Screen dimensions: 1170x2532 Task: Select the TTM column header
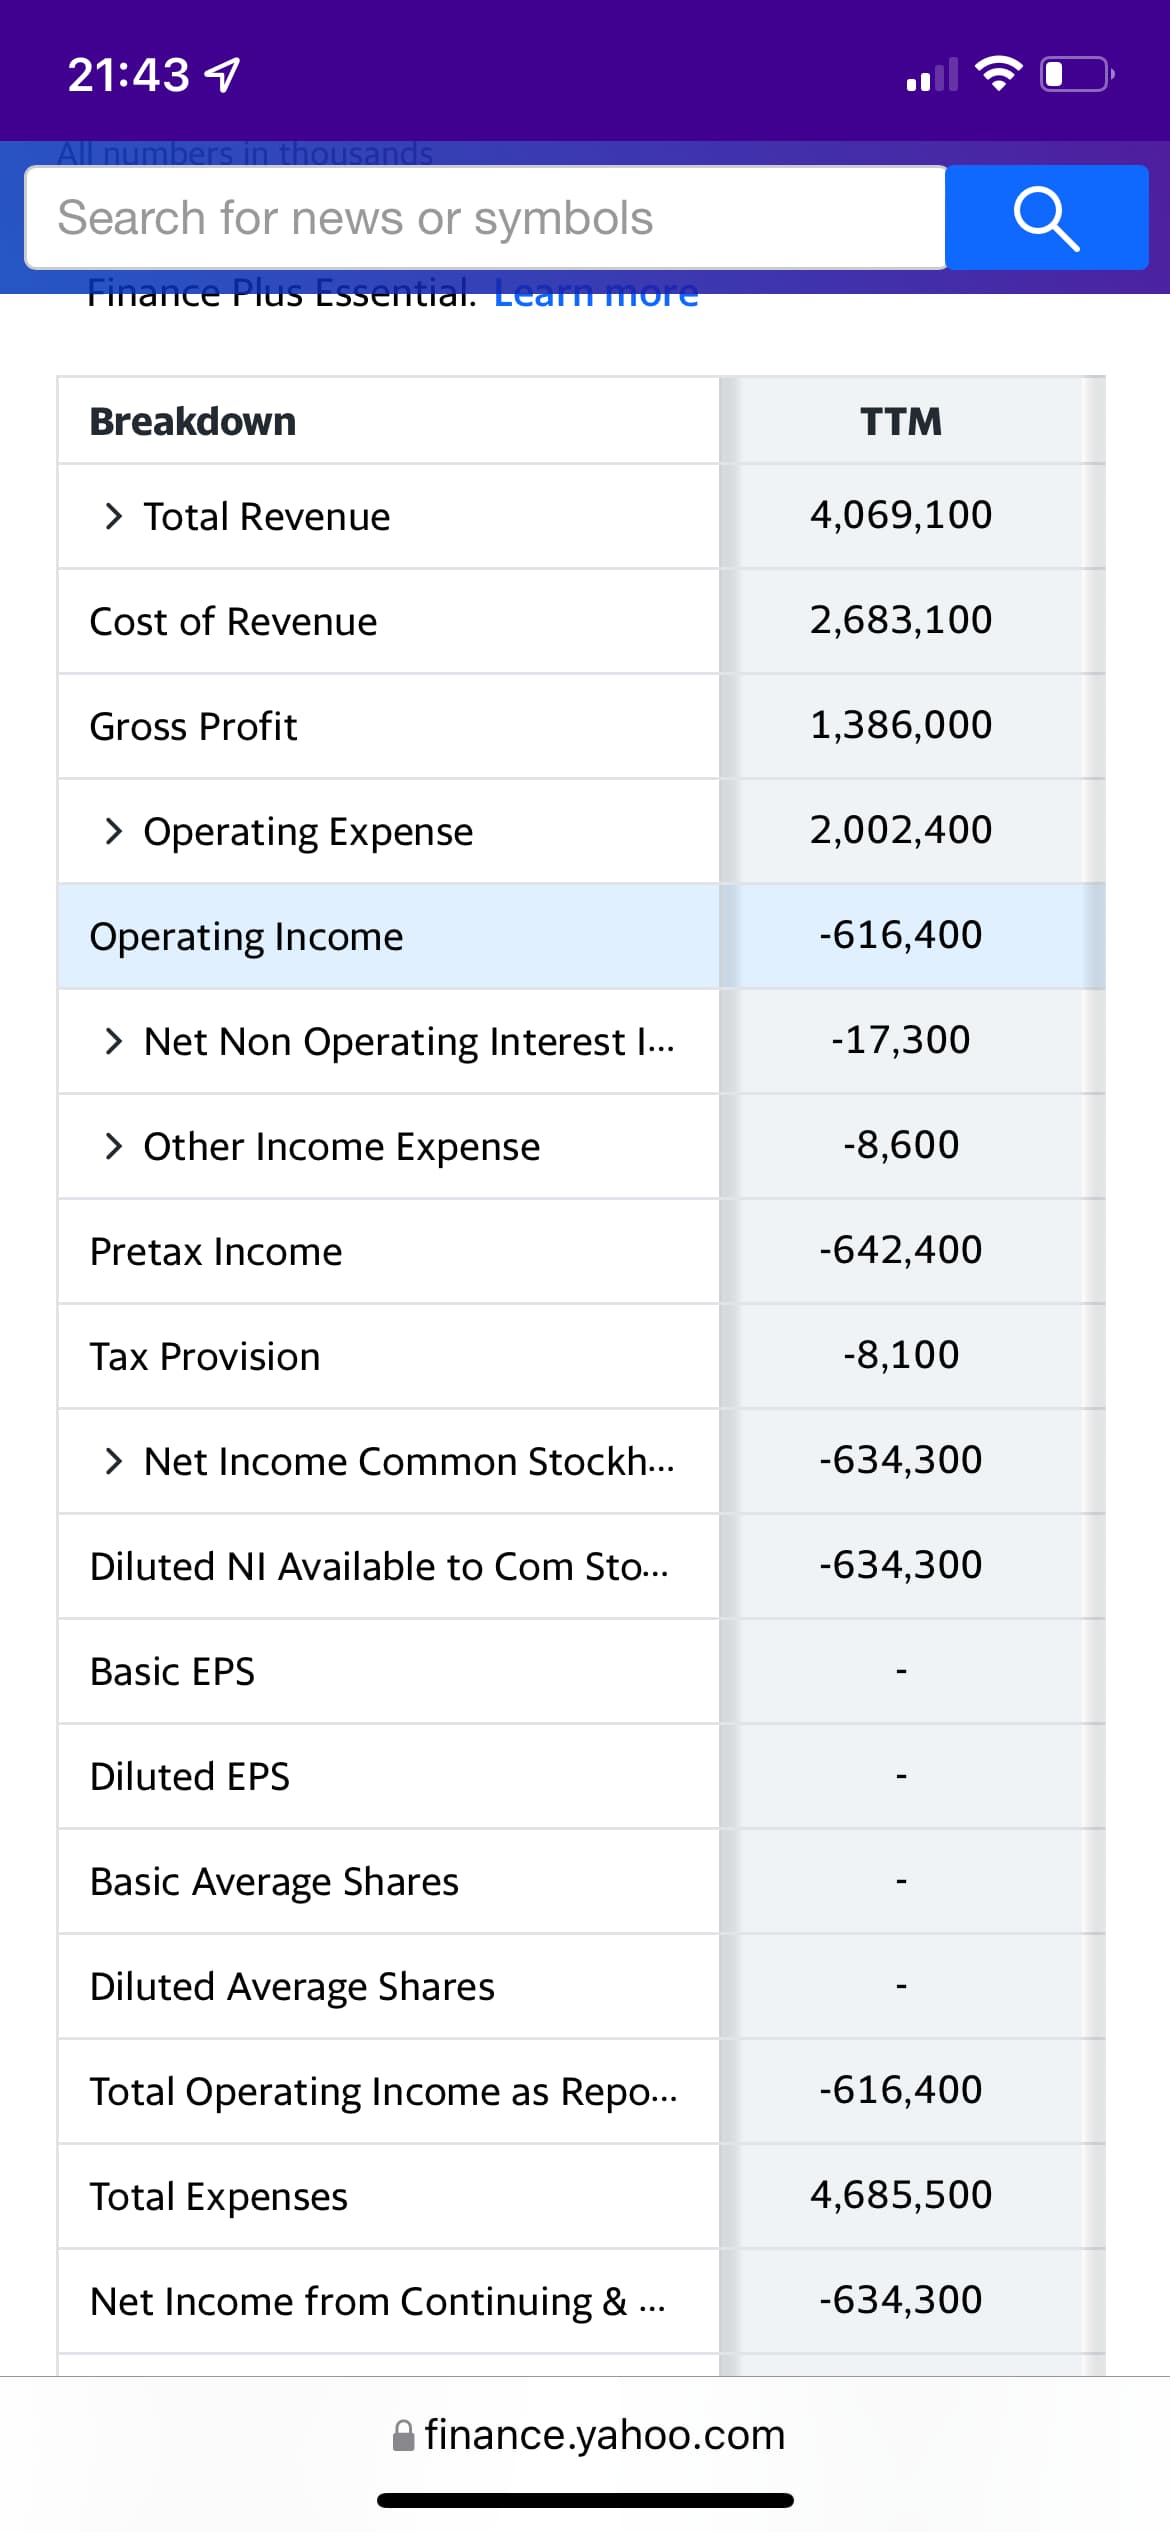coord(901,421)
